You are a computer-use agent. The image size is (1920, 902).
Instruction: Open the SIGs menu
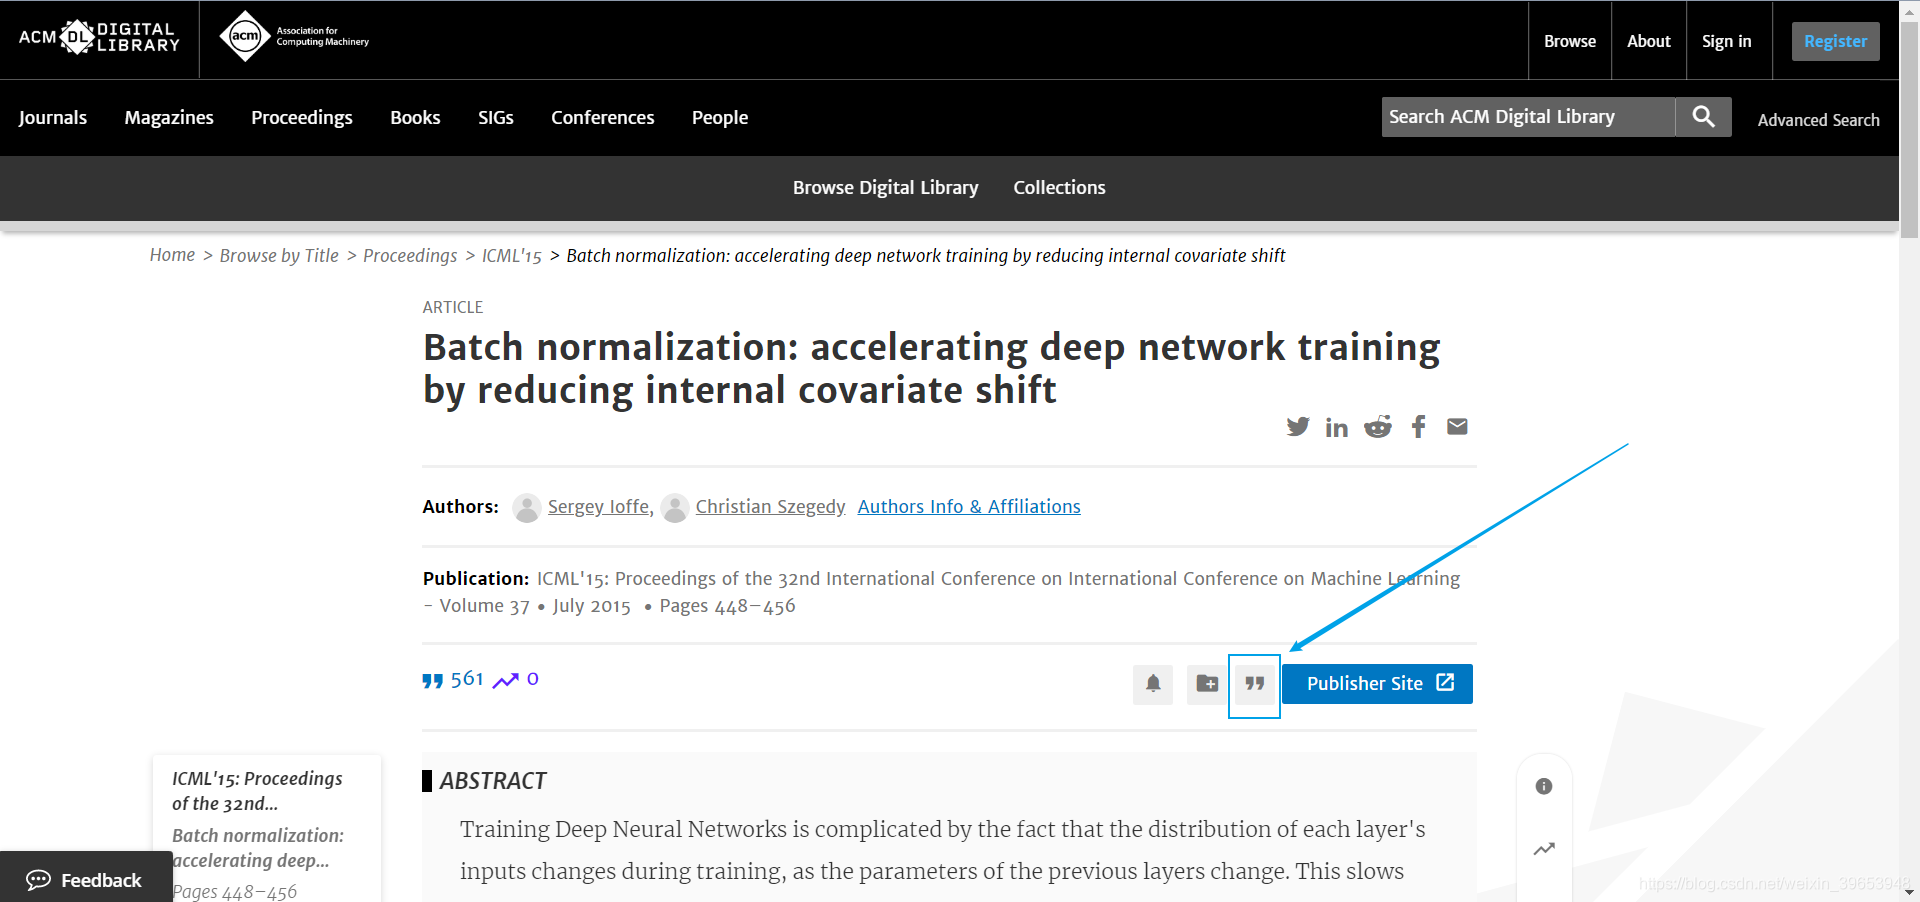coord(496,118)
